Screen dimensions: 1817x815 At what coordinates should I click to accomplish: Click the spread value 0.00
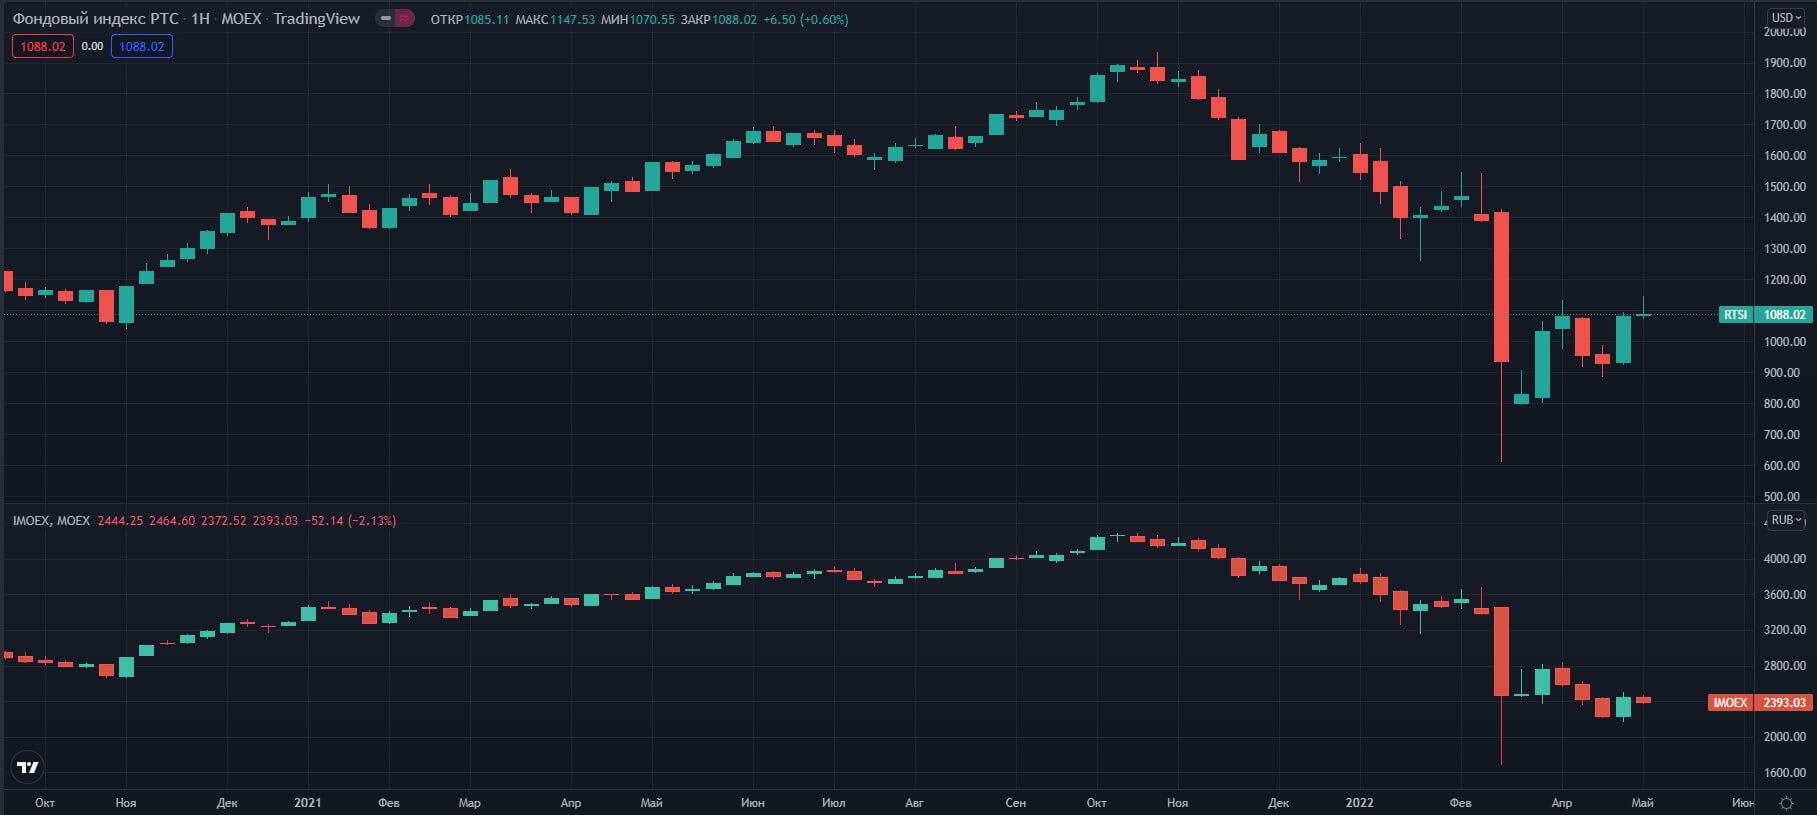click(x=92, y=46)
